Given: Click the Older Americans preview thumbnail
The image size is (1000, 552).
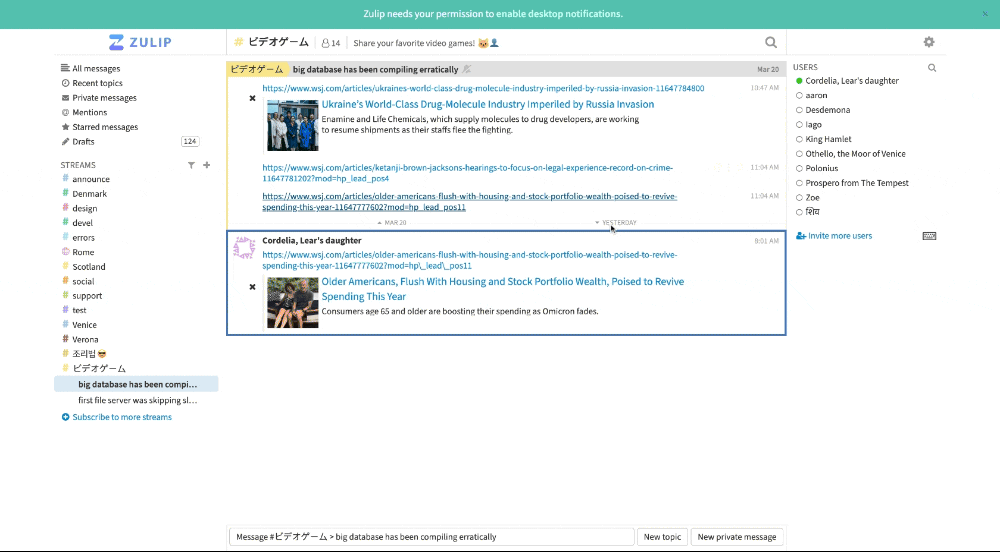Looking at the screenshot, I should (293, 303).
